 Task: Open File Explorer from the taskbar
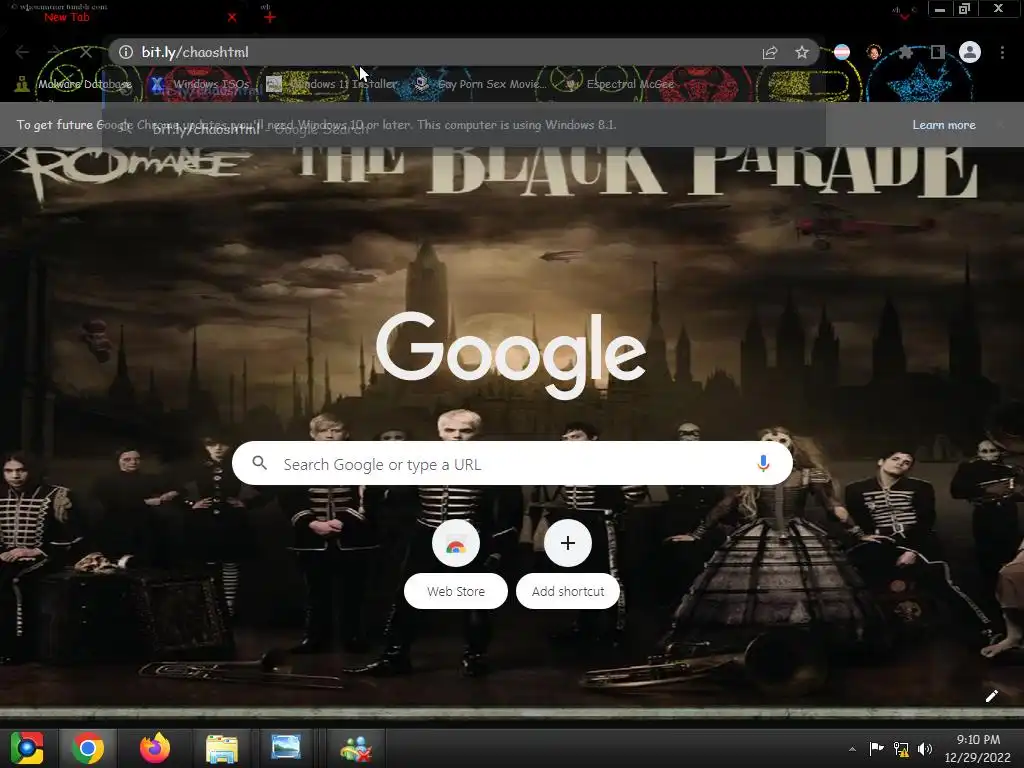coord(222,748)
